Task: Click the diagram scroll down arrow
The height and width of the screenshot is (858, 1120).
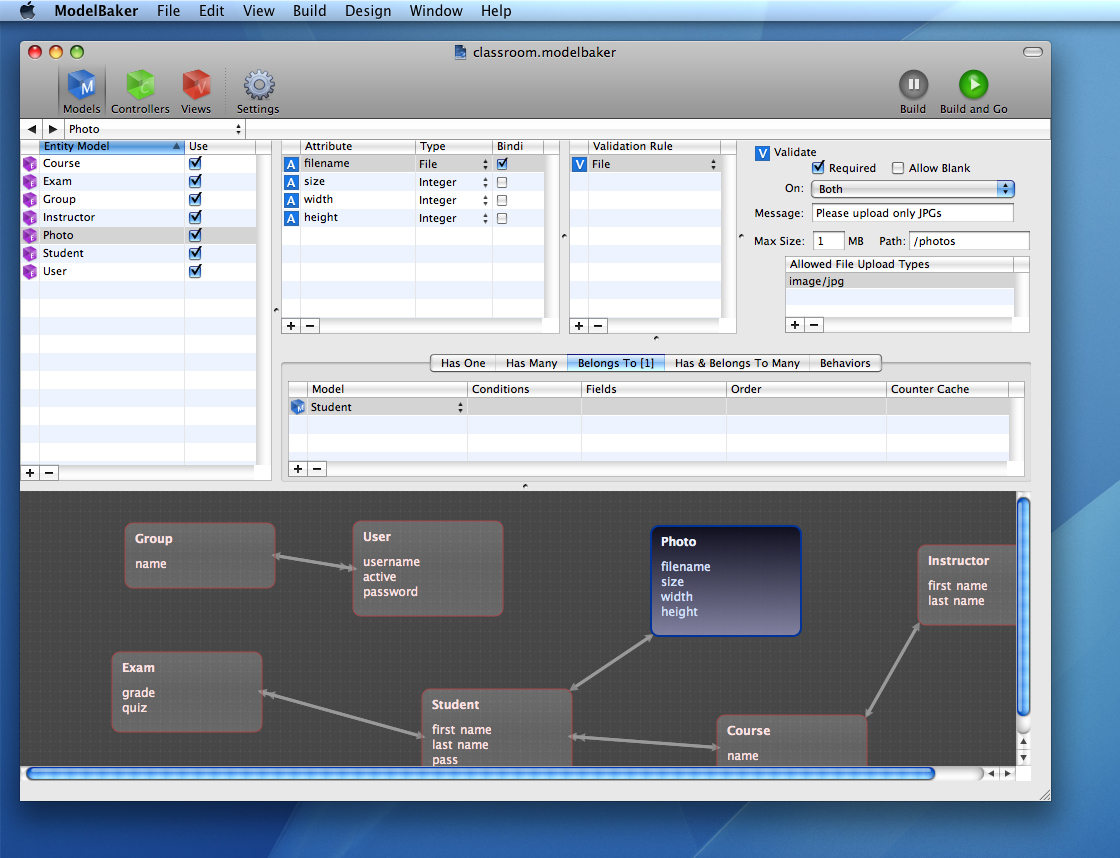Action: pos(1024,757)
